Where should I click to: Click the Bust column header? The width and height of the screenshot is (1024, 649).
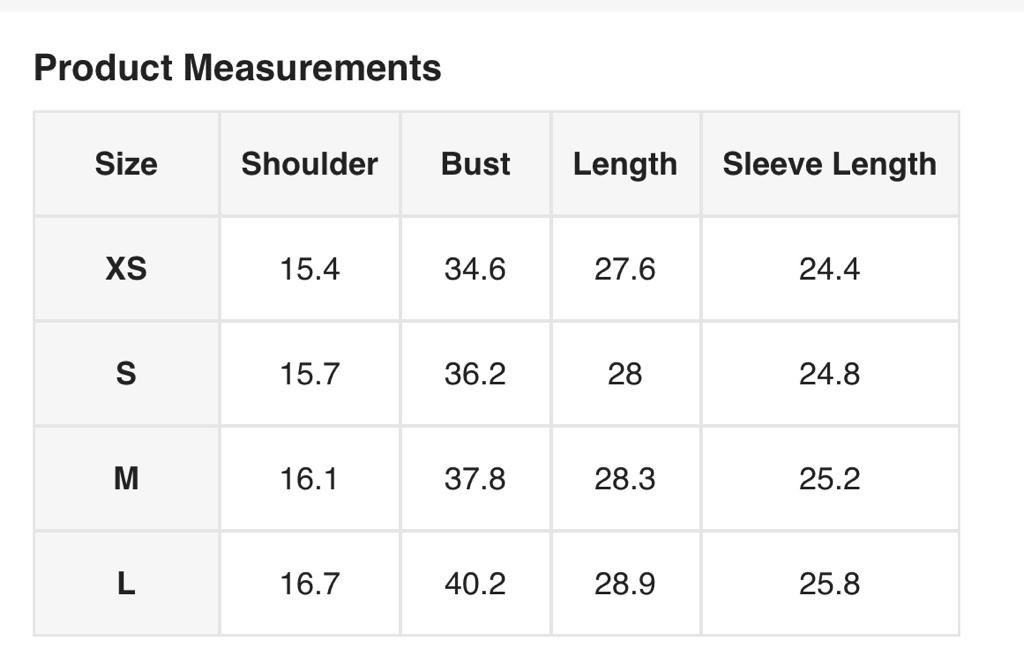(475, 164)
